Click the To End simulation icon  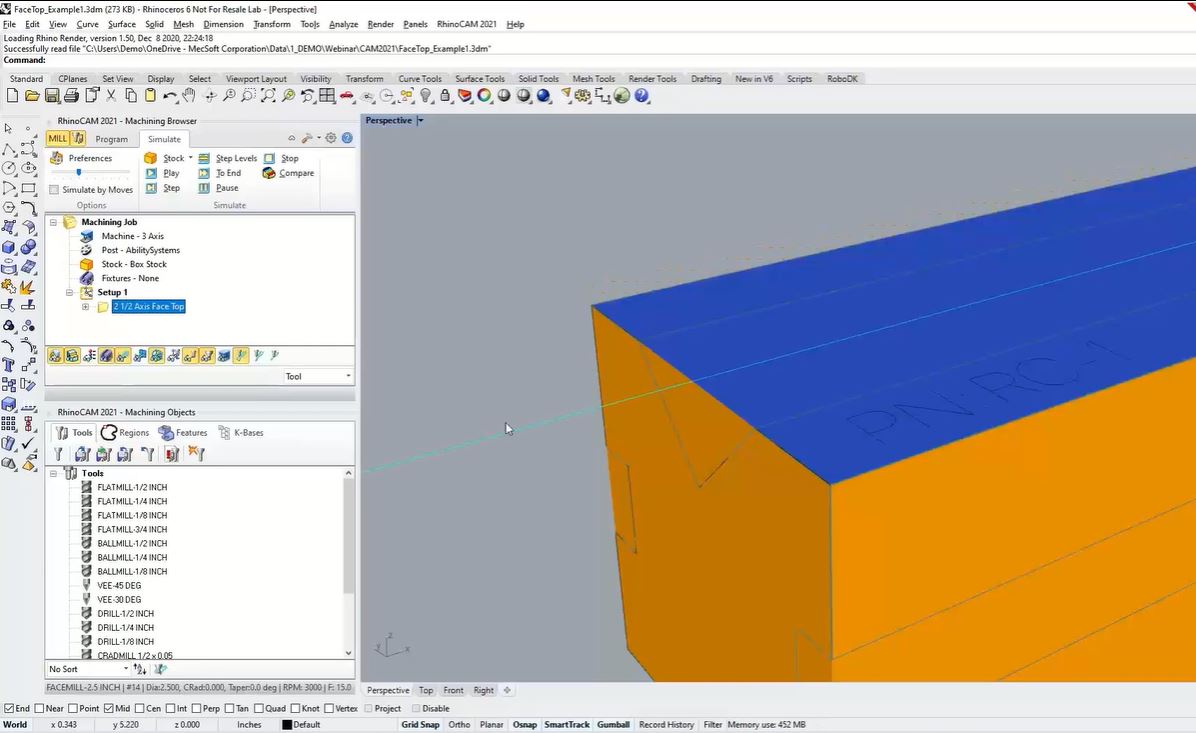(x=203, y=173)
